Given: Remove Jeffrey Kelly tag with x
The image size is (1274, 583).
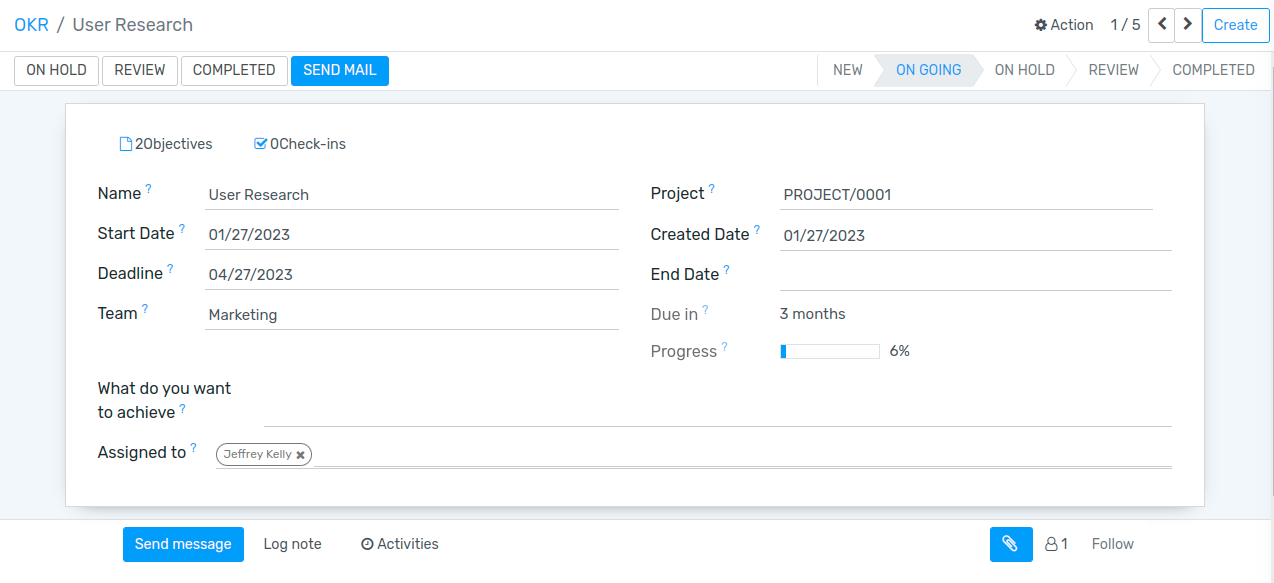Looking at the screenshot, I should point(300,455).
